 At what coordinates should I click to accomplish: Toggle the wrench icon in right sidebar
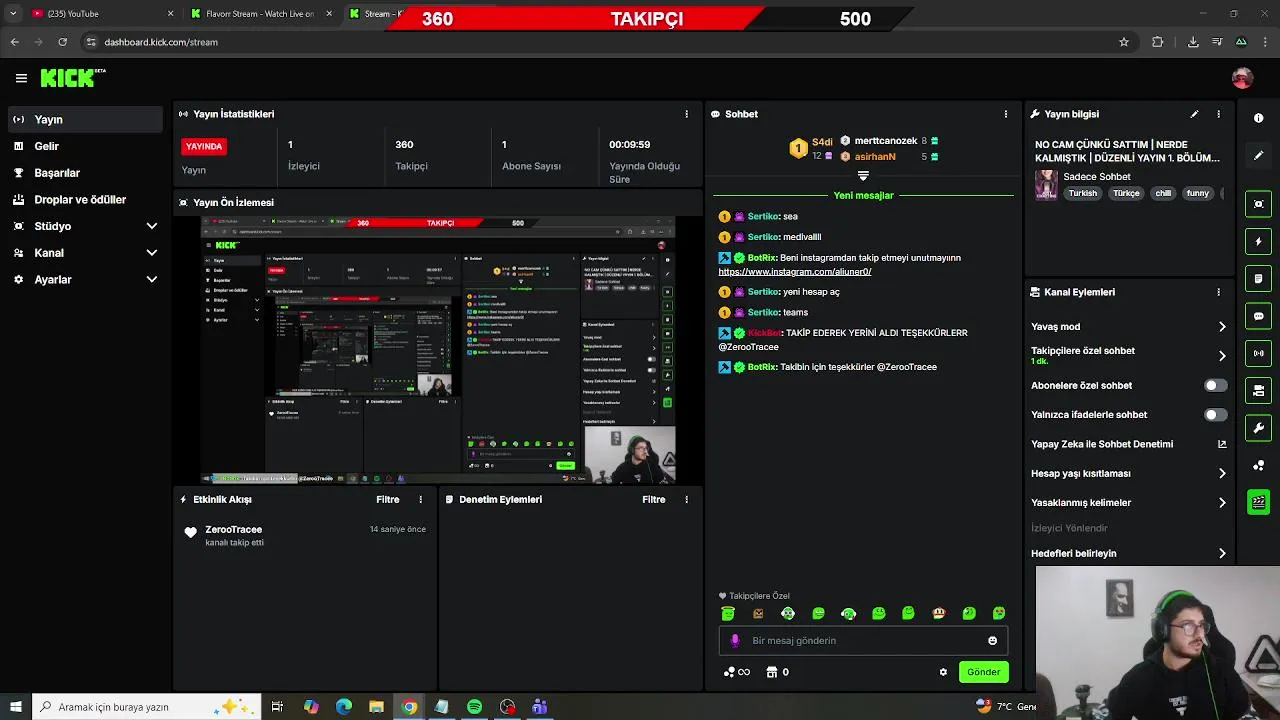[x=1258, y=428]
